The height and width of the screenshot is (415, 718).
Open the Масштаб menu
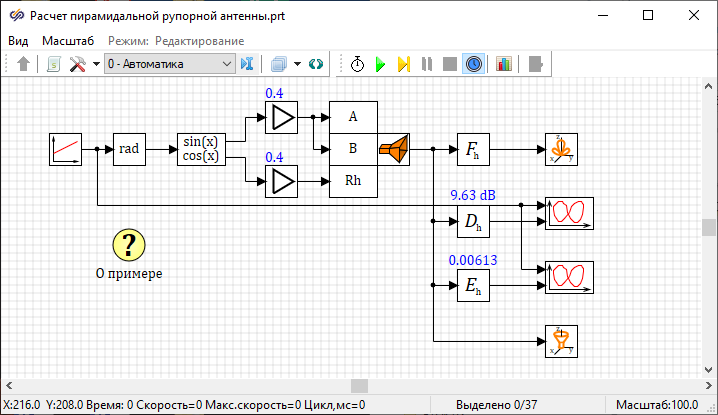click(x=68, y=40)
